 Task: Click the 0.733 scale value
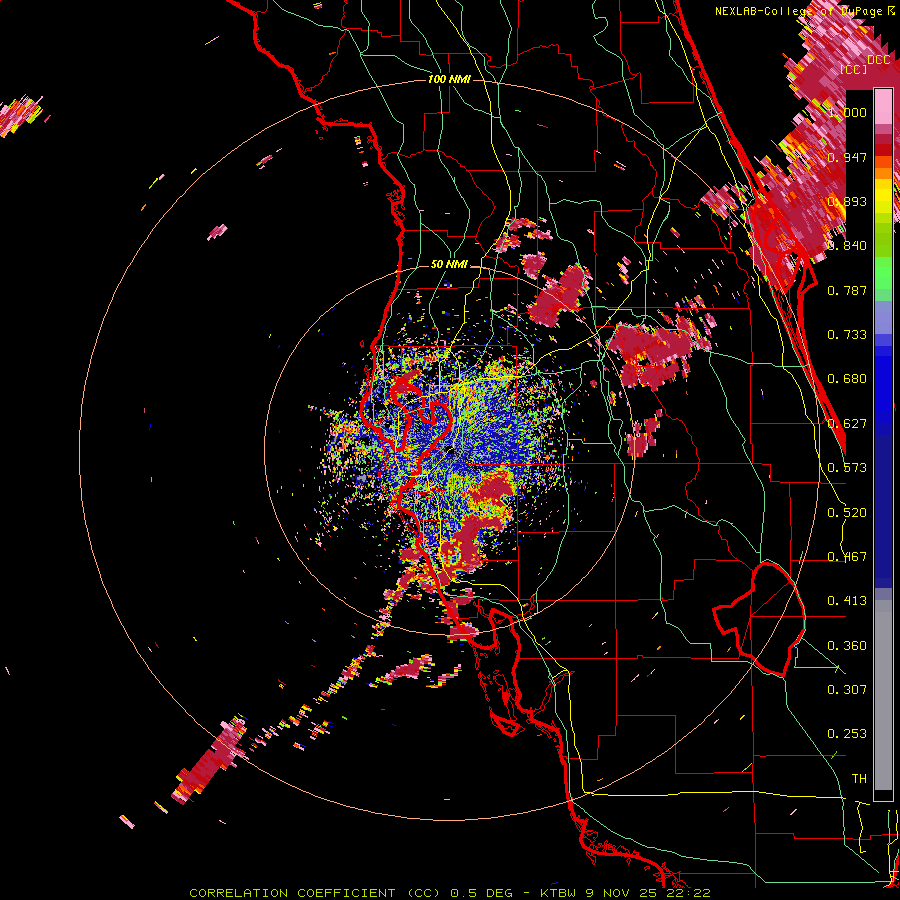[x=847, y=335]
